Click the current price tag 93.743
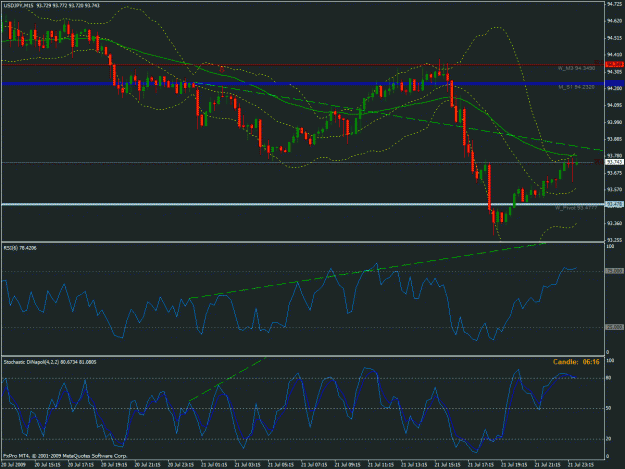 click(x=614, y=162)
